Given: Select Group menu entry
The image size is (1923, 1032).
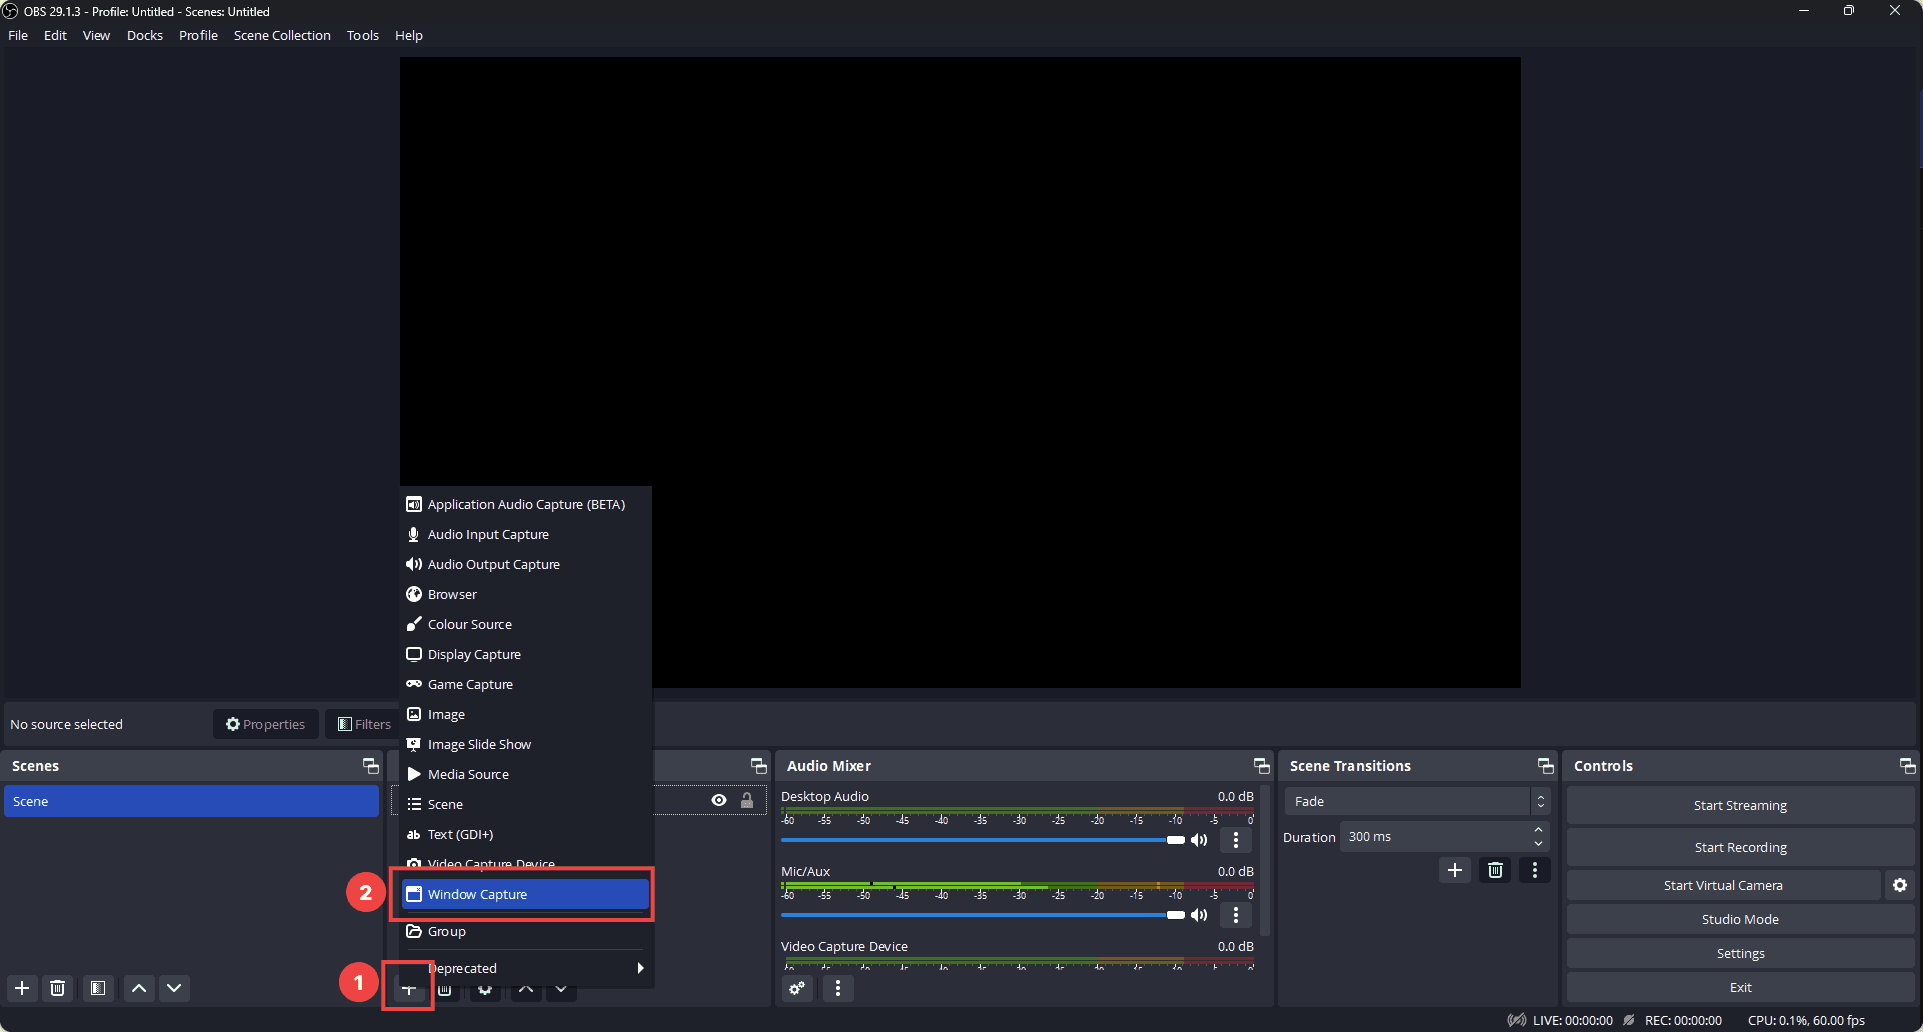Looking at the screenshot, I should [526, 931].
